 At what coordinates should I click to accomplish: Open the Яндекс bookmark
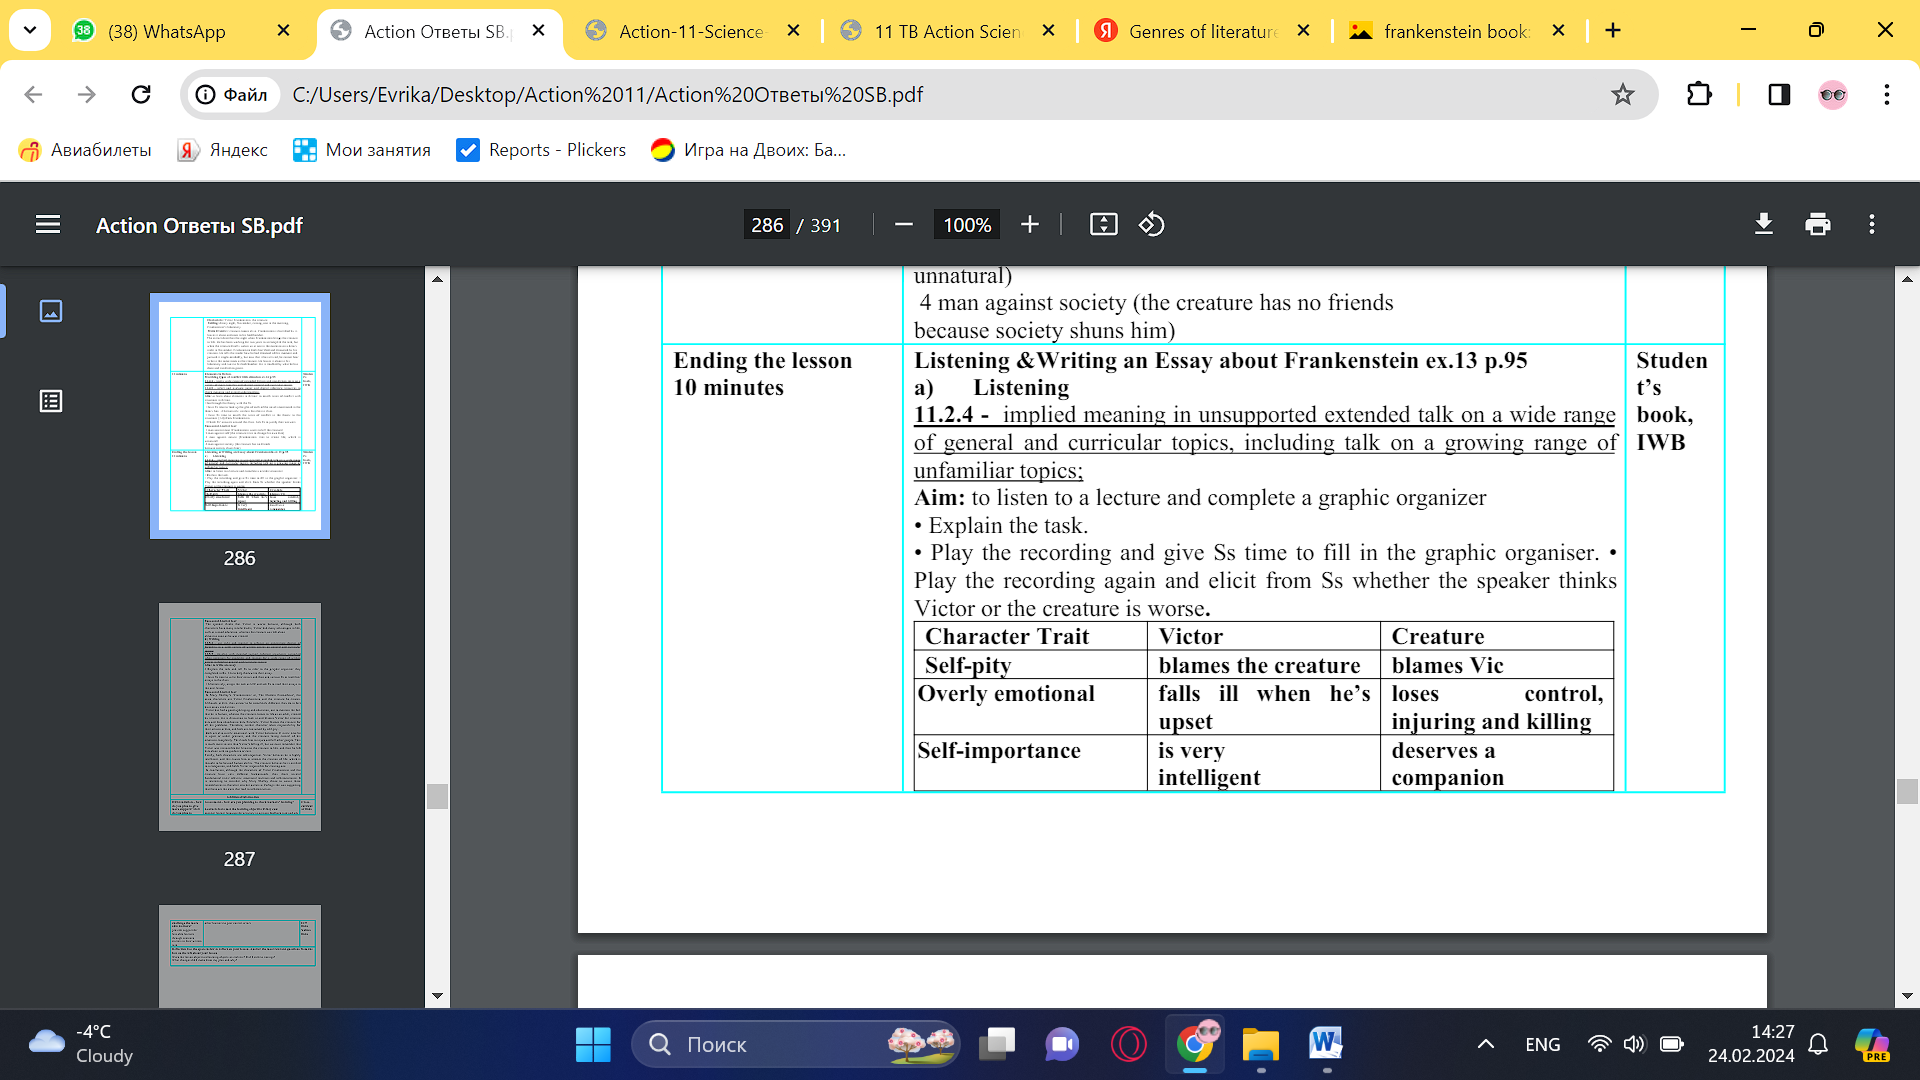coord(223,150)
